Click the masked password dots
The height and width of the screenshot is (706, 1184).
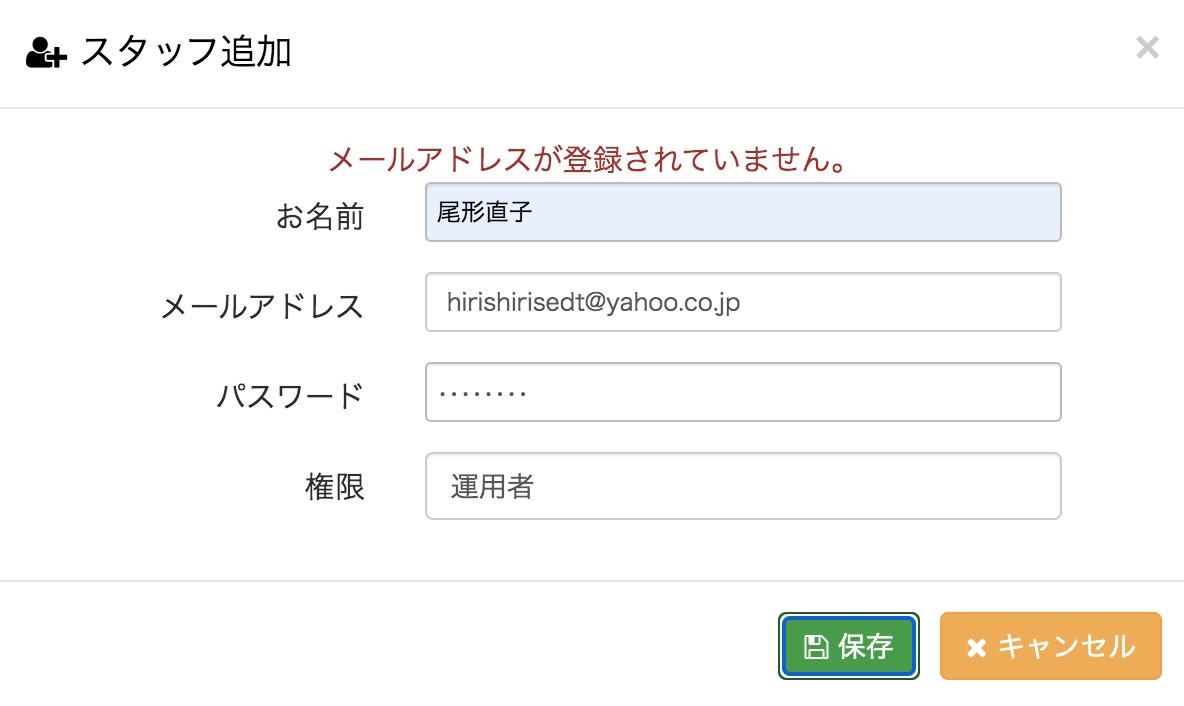pos(483,393)
